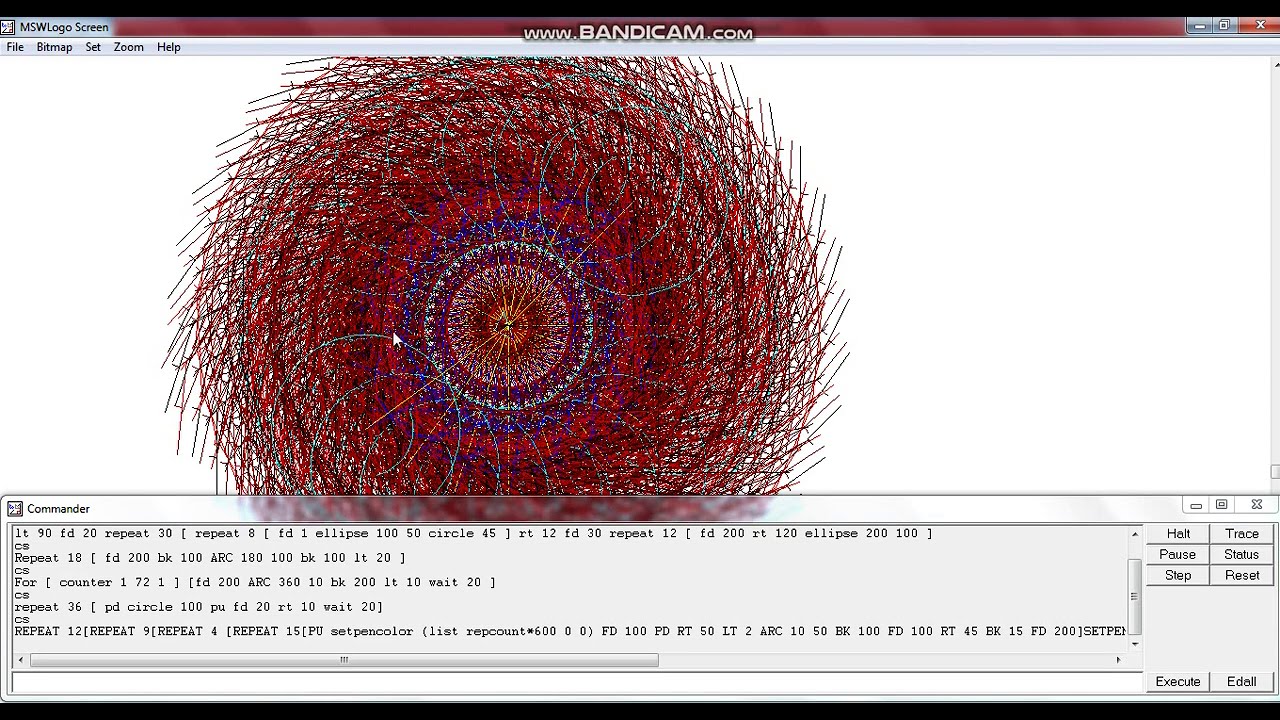1280x720 pixels.
Task: Open the editor with Edall button
Action: (x=1242, y=682)
